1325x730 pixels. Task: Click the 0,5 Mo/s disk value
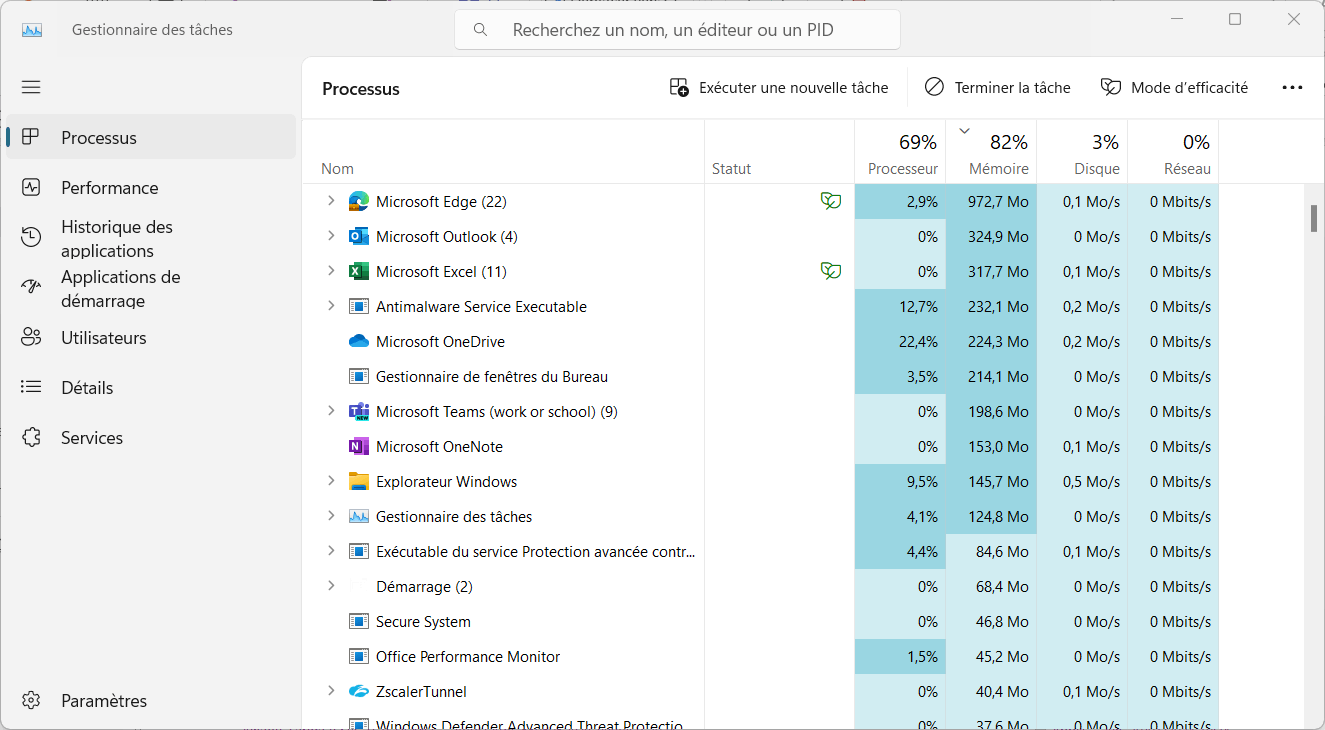[1090, 481]
